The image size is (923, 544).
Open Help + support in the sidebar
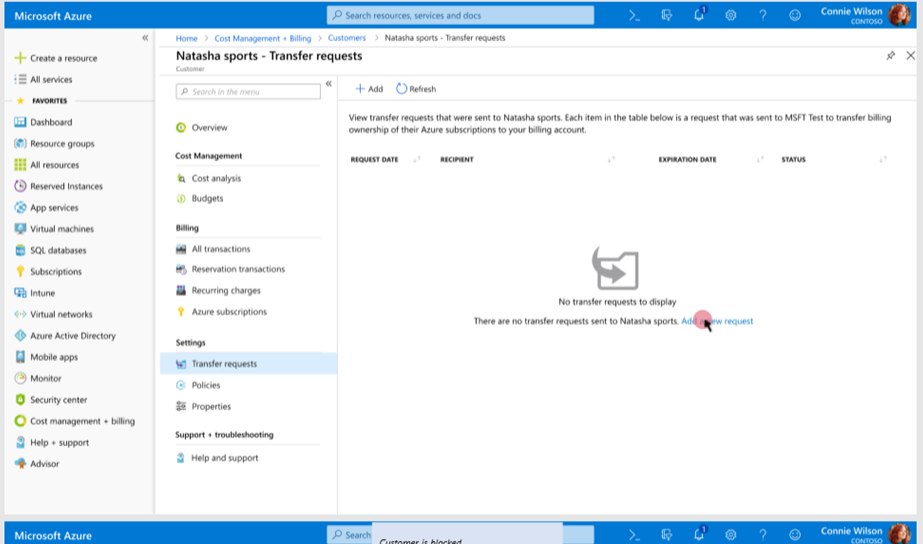click(x=52, y=442)
